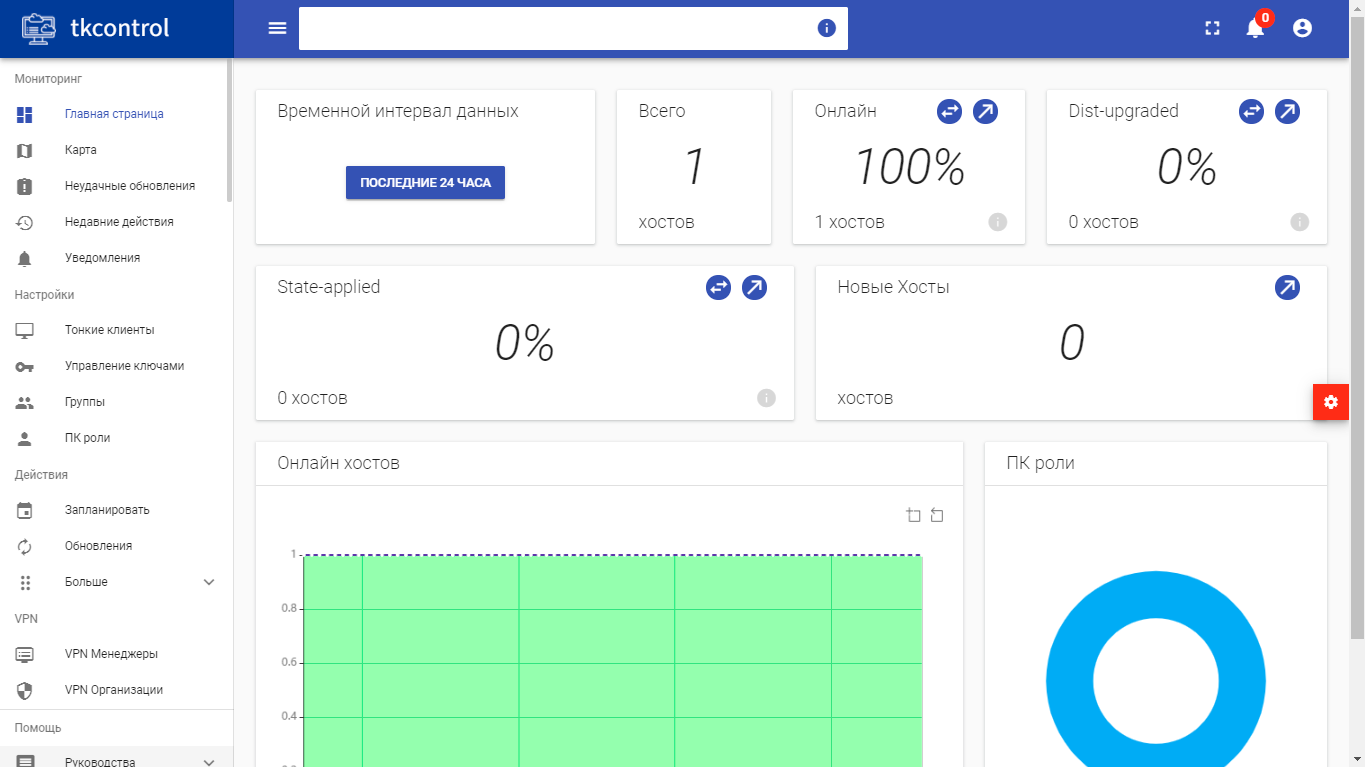Screen dimensions: 1365x767
Task: Toggle fullscreen mode icon in header
Action: 1212,28
